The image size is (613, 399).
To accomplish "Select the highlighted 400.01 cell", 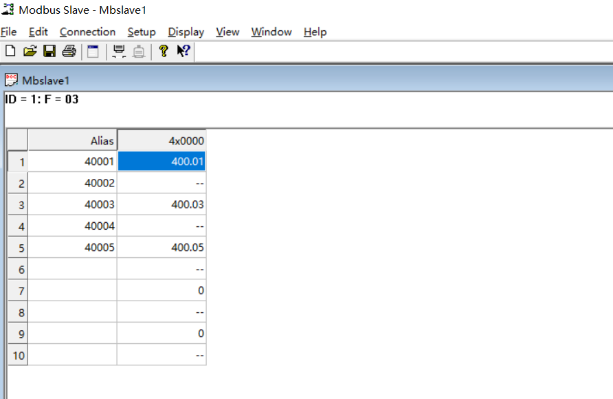I will (x=161, y=161).
